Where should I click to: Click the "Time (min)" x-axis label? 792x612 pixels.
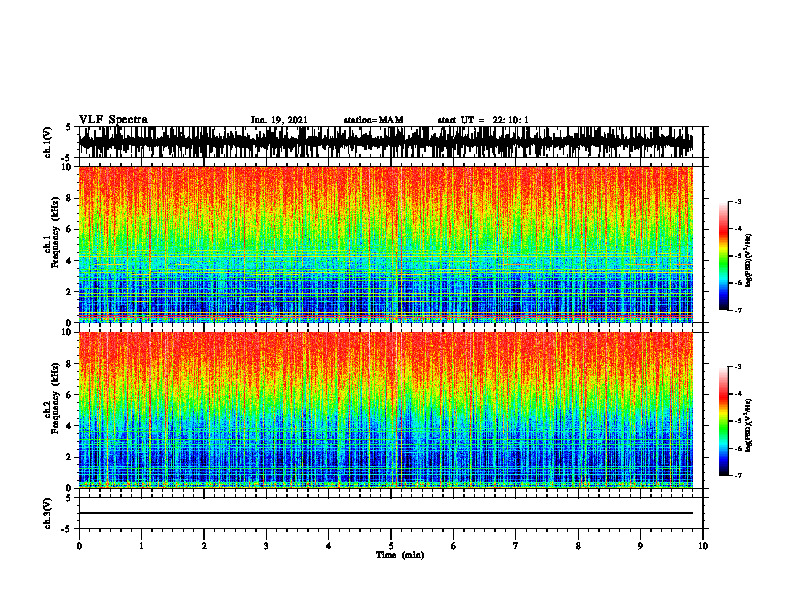(400, 555)
